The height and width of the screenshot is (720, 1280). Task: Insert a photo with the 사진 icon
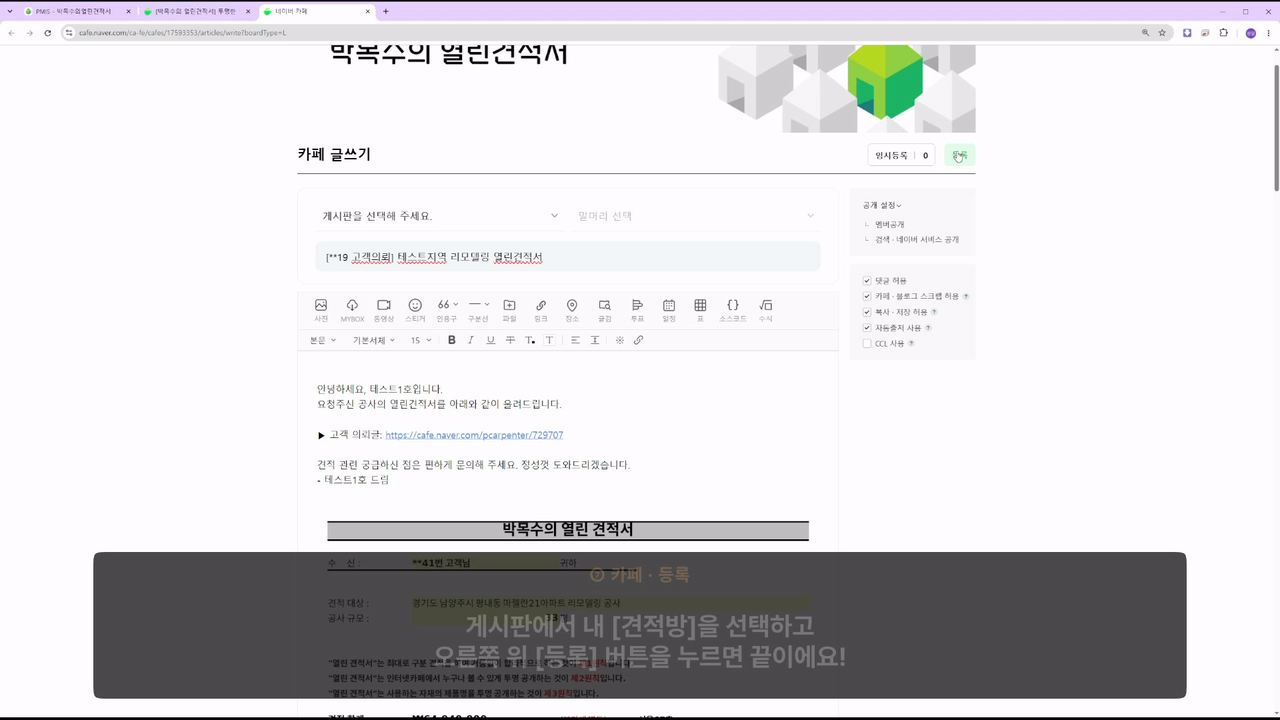(321, 310)
